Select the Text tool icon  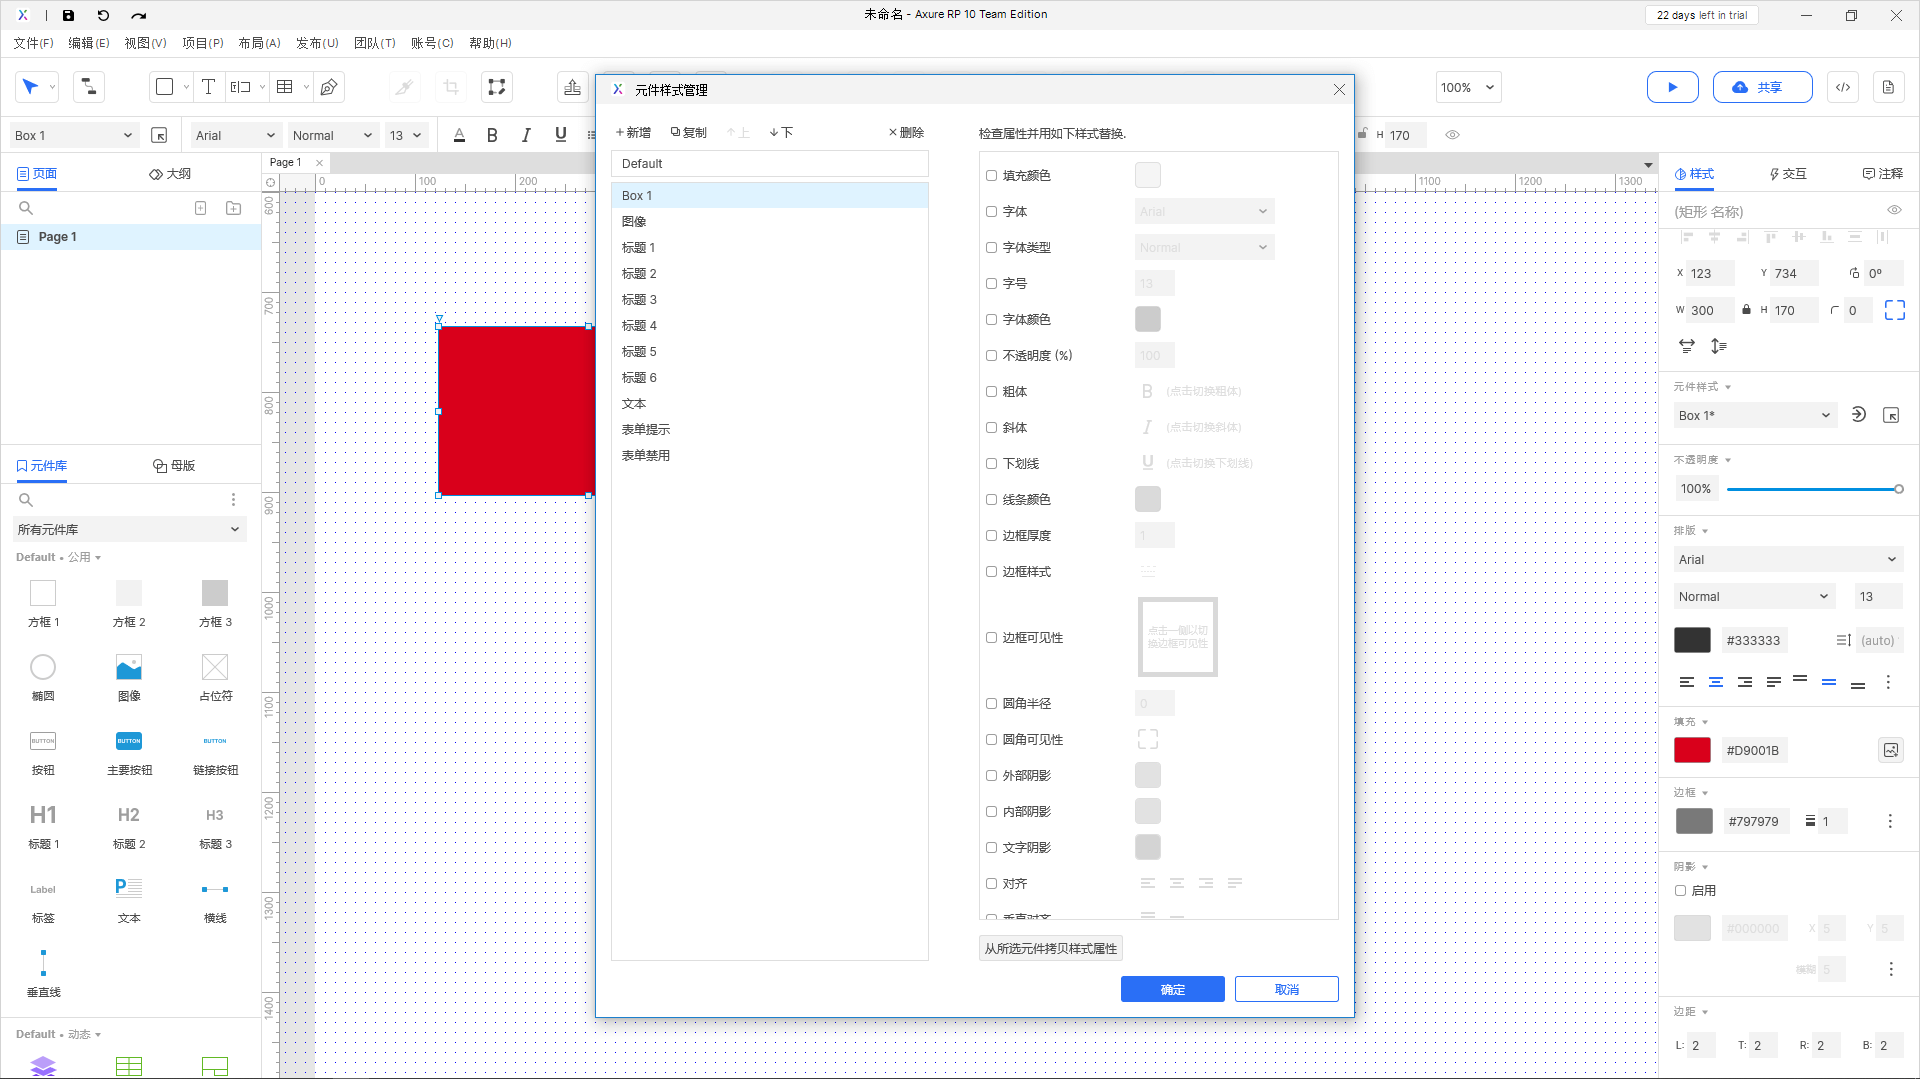coord(208,87)
